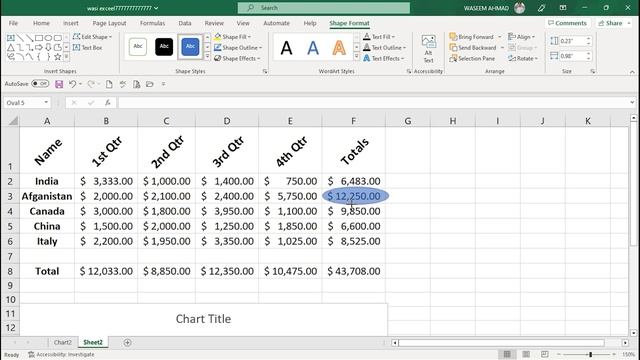The height and width of the screenshot is (360, 640).
Task: Switch to the Home ribbon tab
Action: point(41,23)
